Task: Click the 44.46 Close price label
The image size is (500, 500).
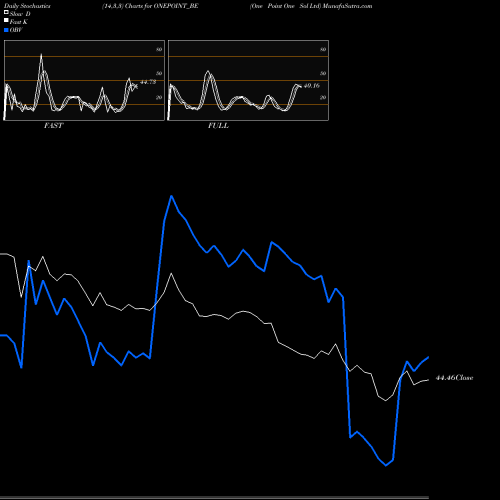Action: tap(454, 378)
